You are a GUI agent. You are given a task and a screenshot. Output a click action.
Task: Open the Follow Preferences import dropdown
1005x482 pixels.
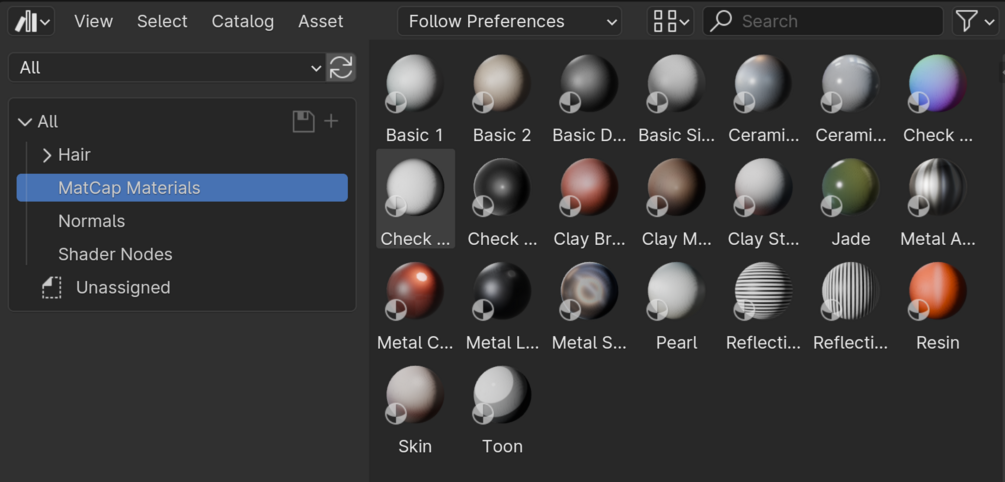[509, 21]
